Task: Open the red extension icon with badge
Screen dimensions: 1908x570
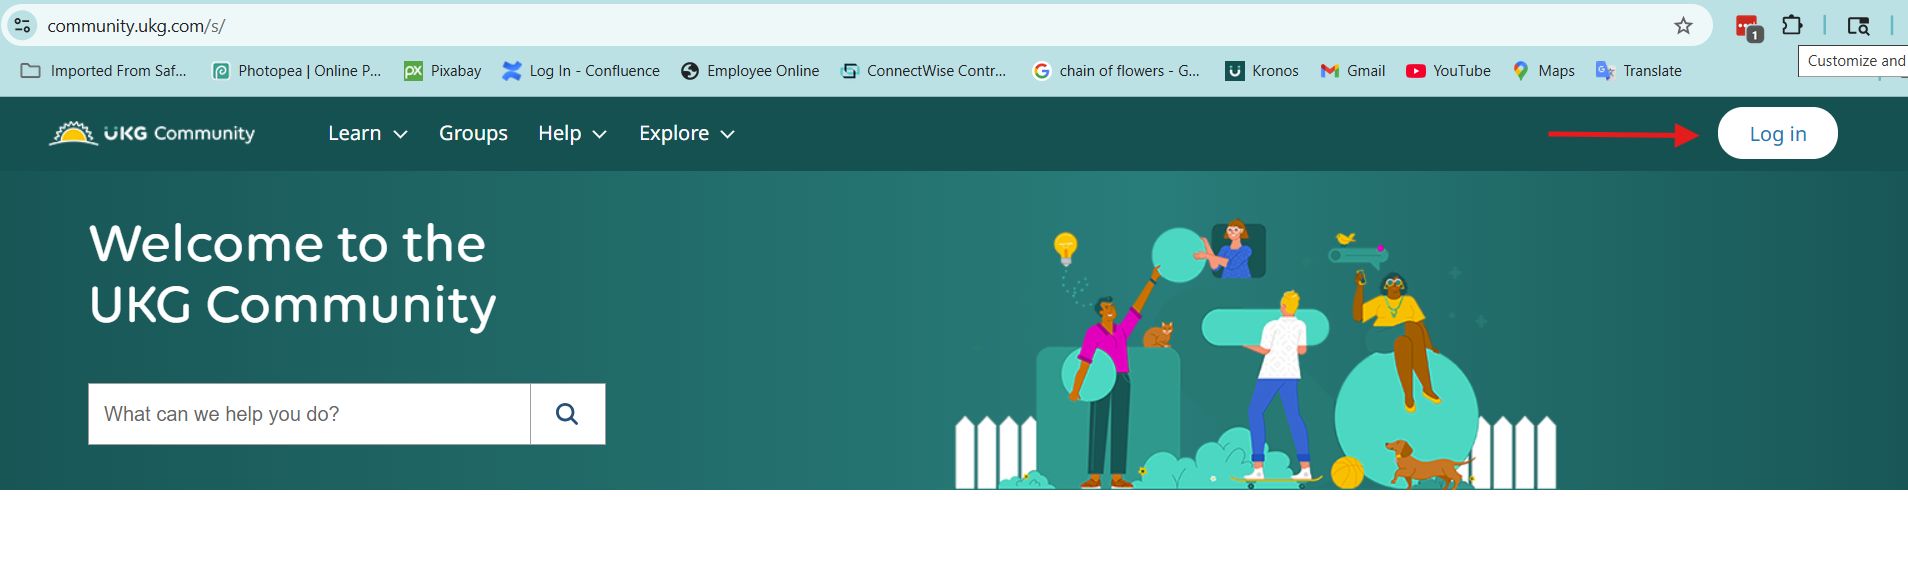Action: 1748,27
